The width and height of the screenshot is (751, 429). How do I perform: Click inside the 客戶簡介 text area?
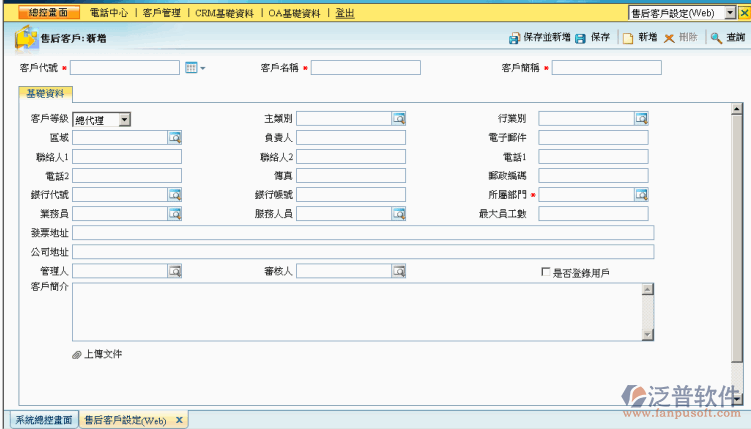[x=357, y=312]
